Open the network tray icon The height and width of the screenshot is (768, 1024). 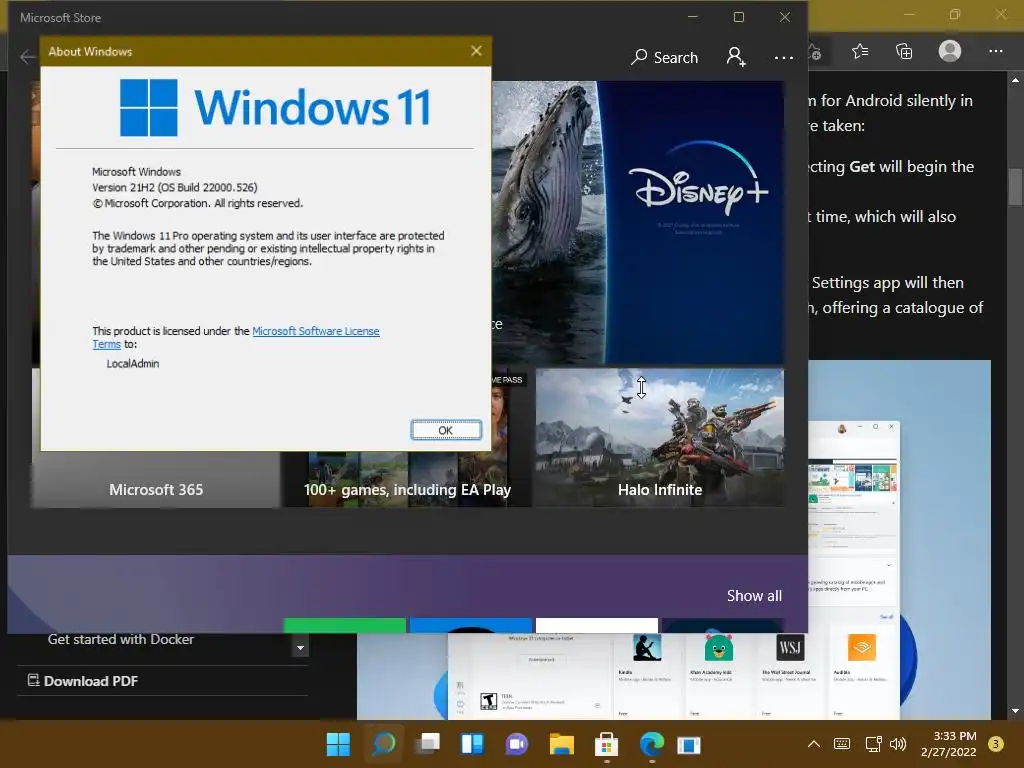click(x=873, y=744)
